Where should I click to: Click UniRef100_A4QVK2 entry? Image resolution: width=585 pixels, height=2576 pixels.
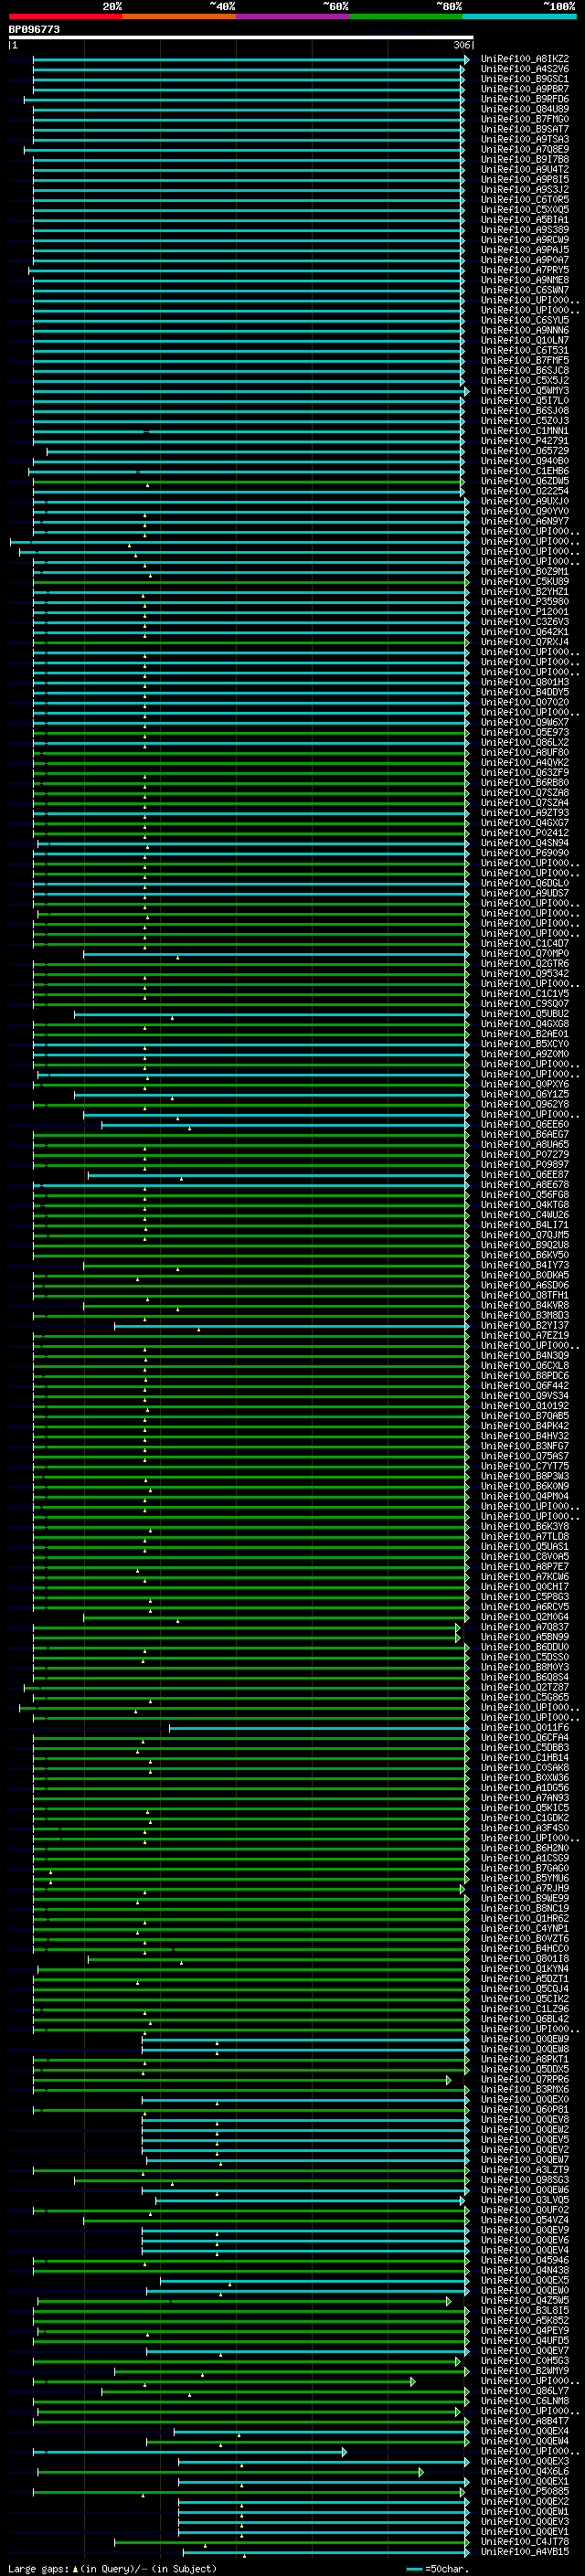click(525, 762)
